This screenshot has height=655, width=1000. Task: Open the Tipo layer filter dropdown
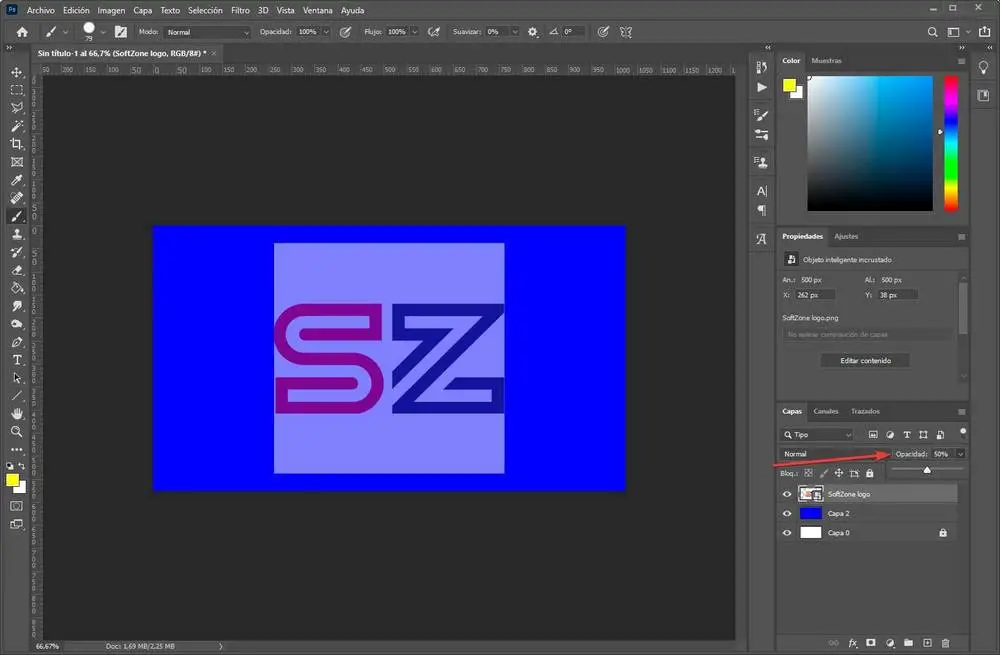click(x=818, y=434)
